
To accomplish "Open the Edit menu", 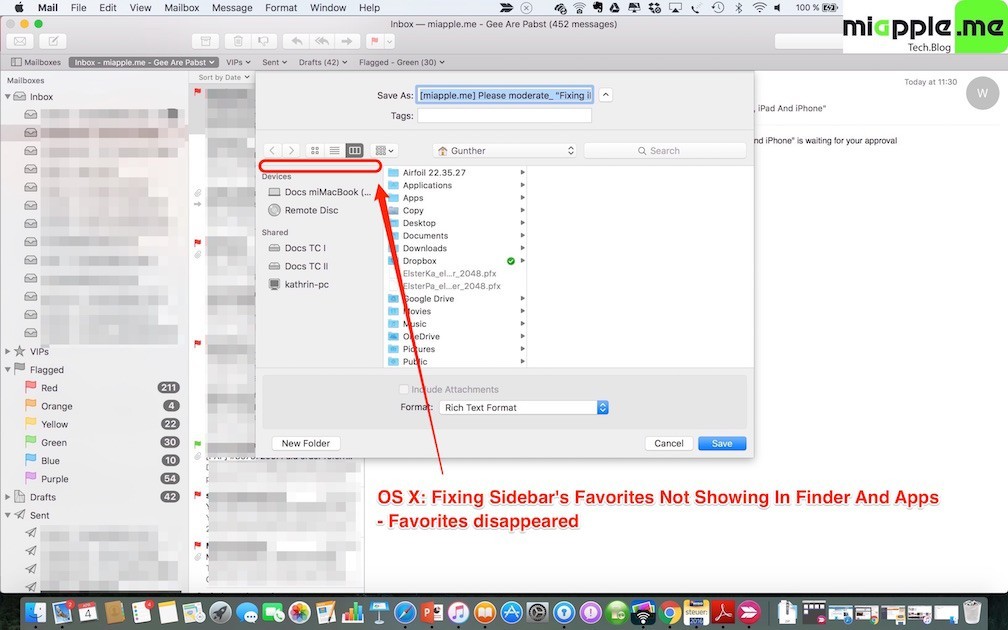I will [x=107, y=8].
